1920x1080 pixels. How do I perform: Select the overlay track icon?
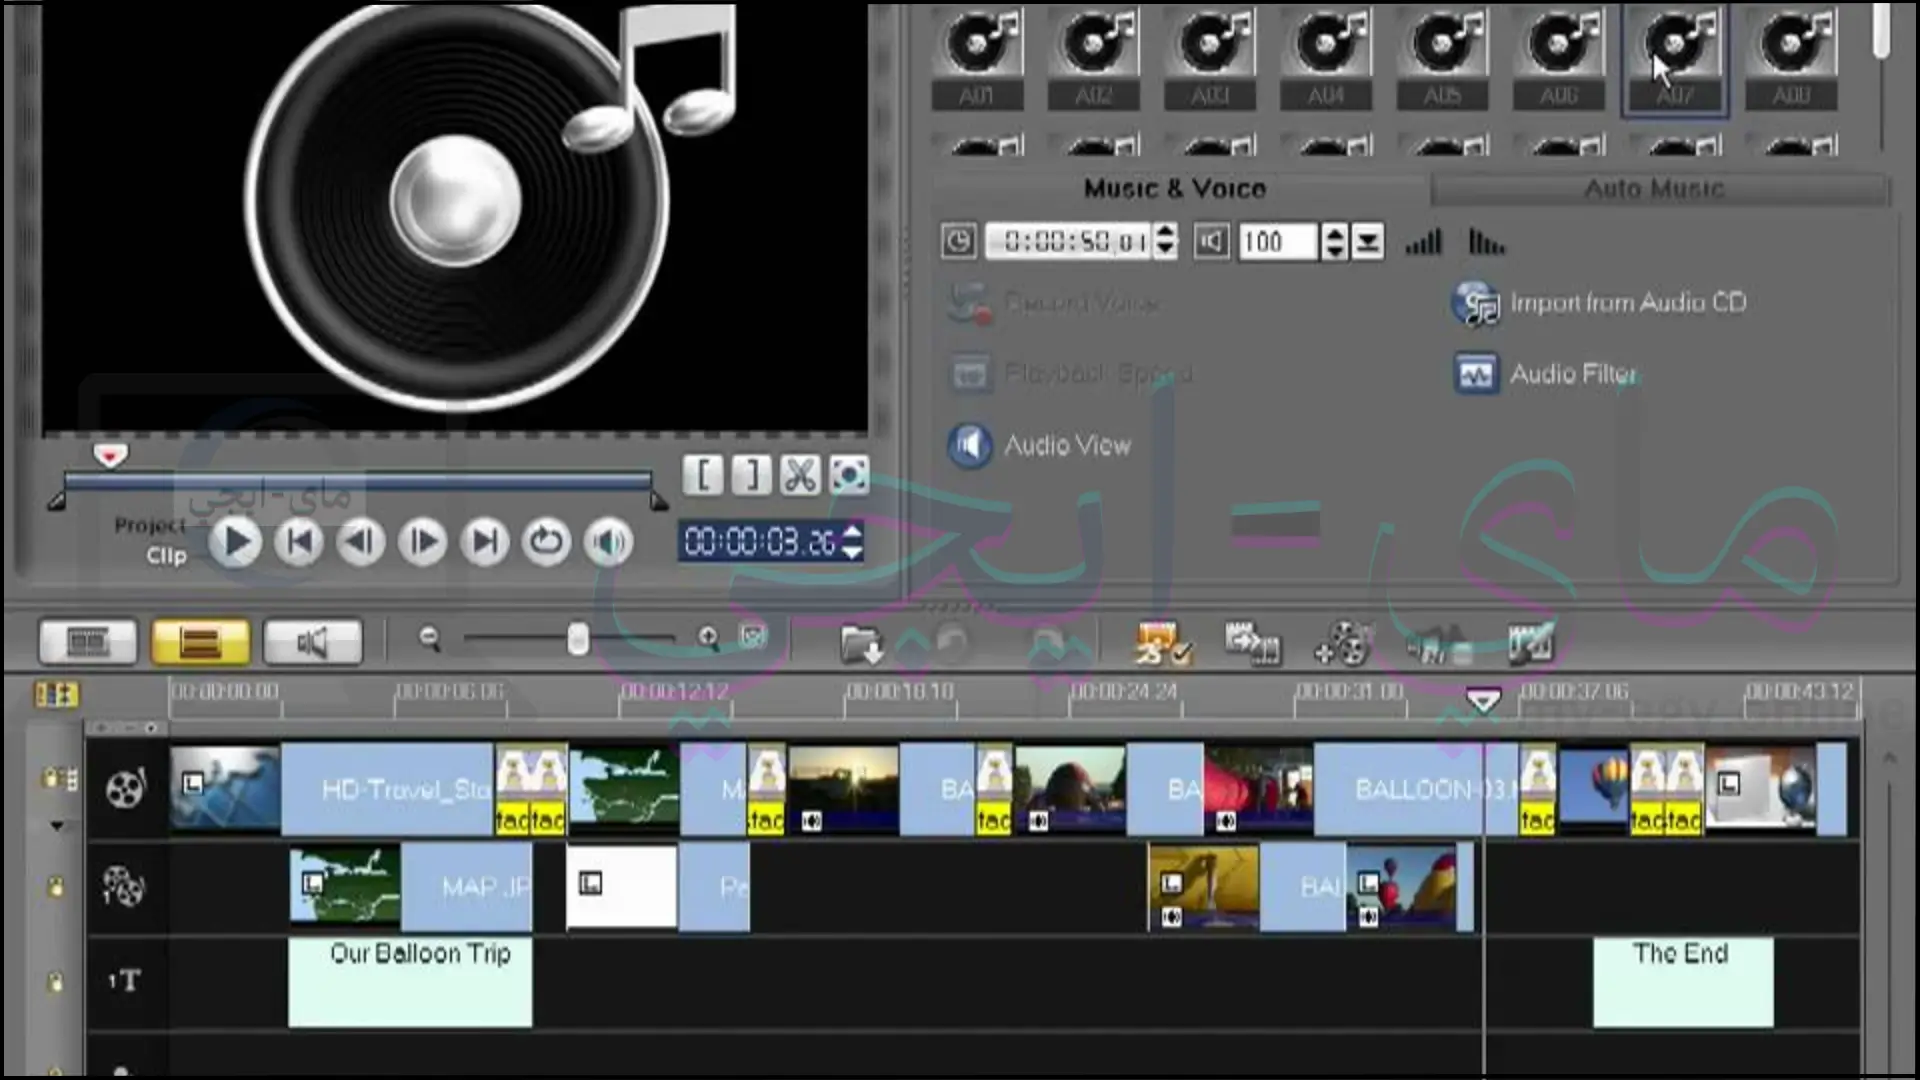pos(124,886)
